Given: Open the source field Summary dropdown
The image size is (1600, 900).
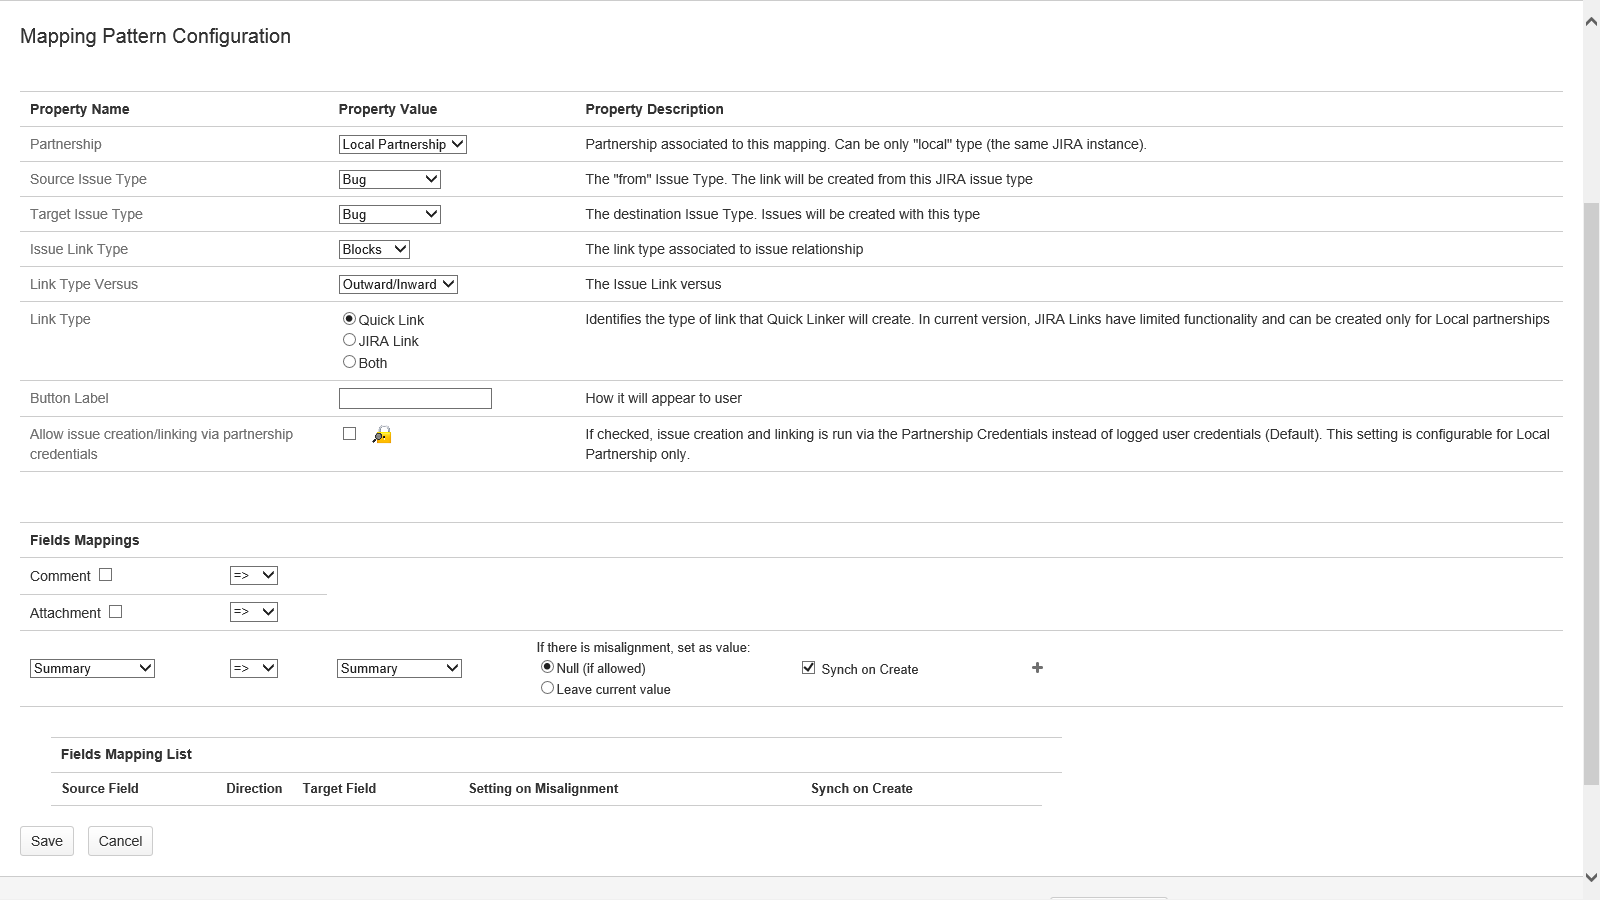Looking at the screenshot, I should 92,668.
